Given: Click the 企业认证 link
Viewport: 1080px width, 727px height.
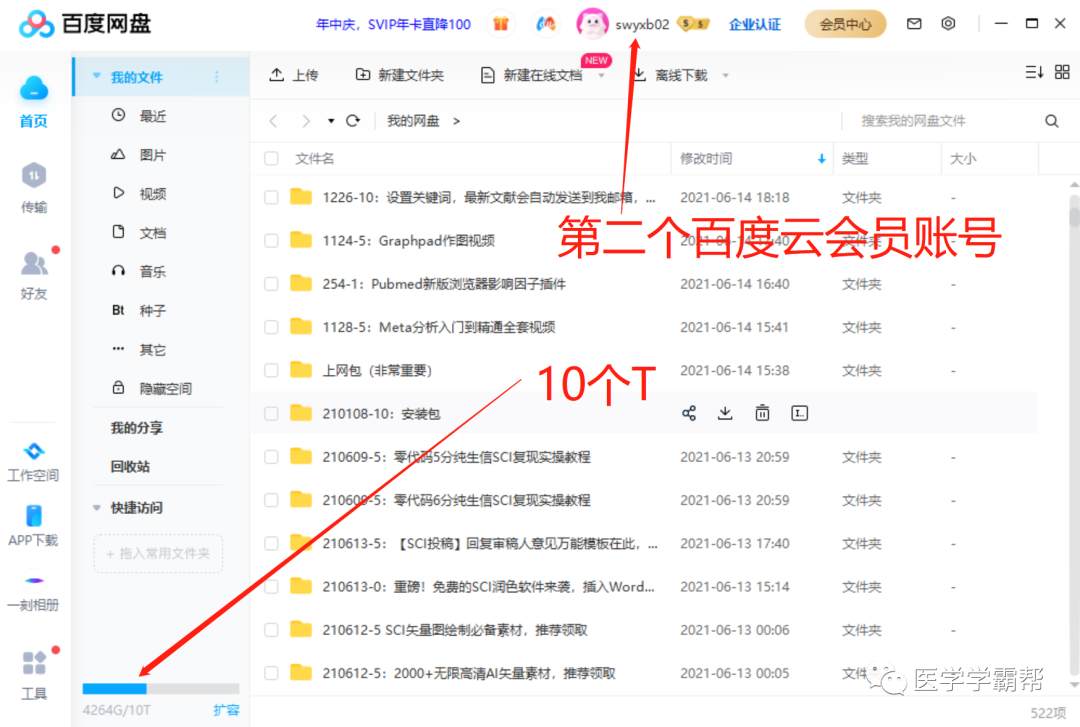Looking at the screenshot, I should (755, 24).
